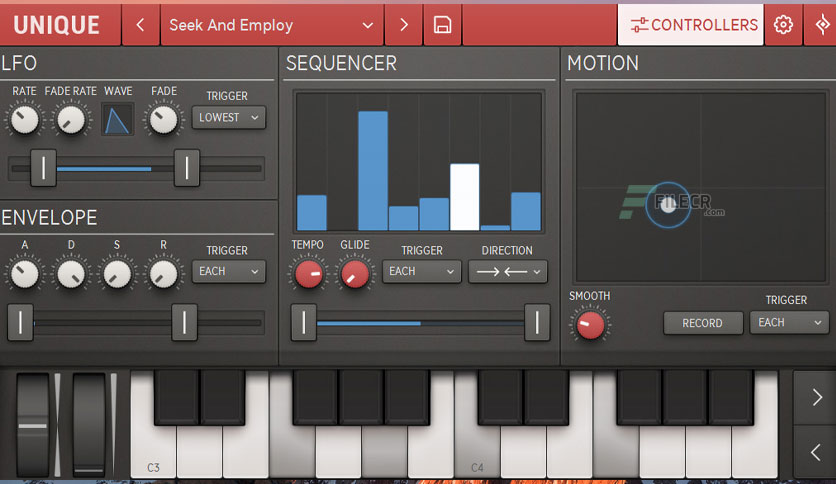Screen dimensions: 836x484
Task: Open the LFO WAVE shape selector
Action: coord(117,119)
